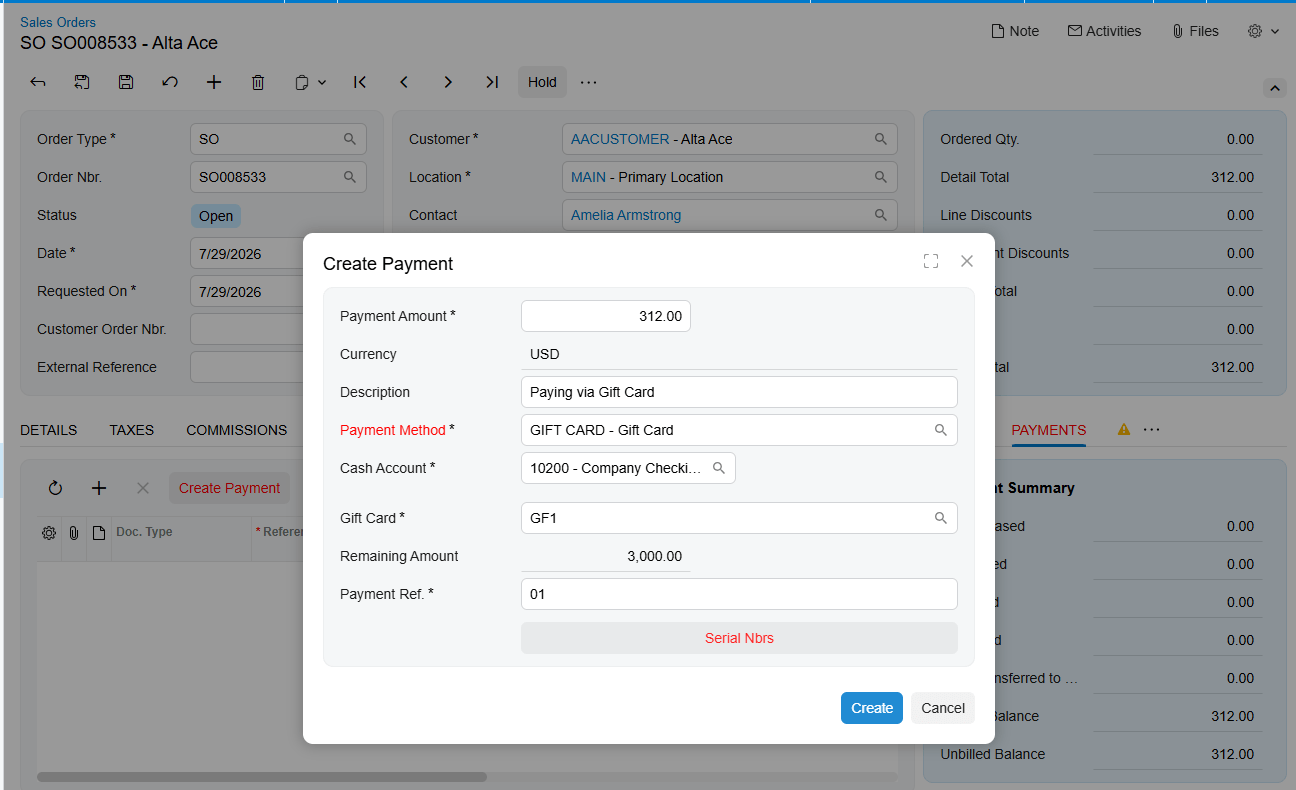Click the USD currency value

(545, 354)
